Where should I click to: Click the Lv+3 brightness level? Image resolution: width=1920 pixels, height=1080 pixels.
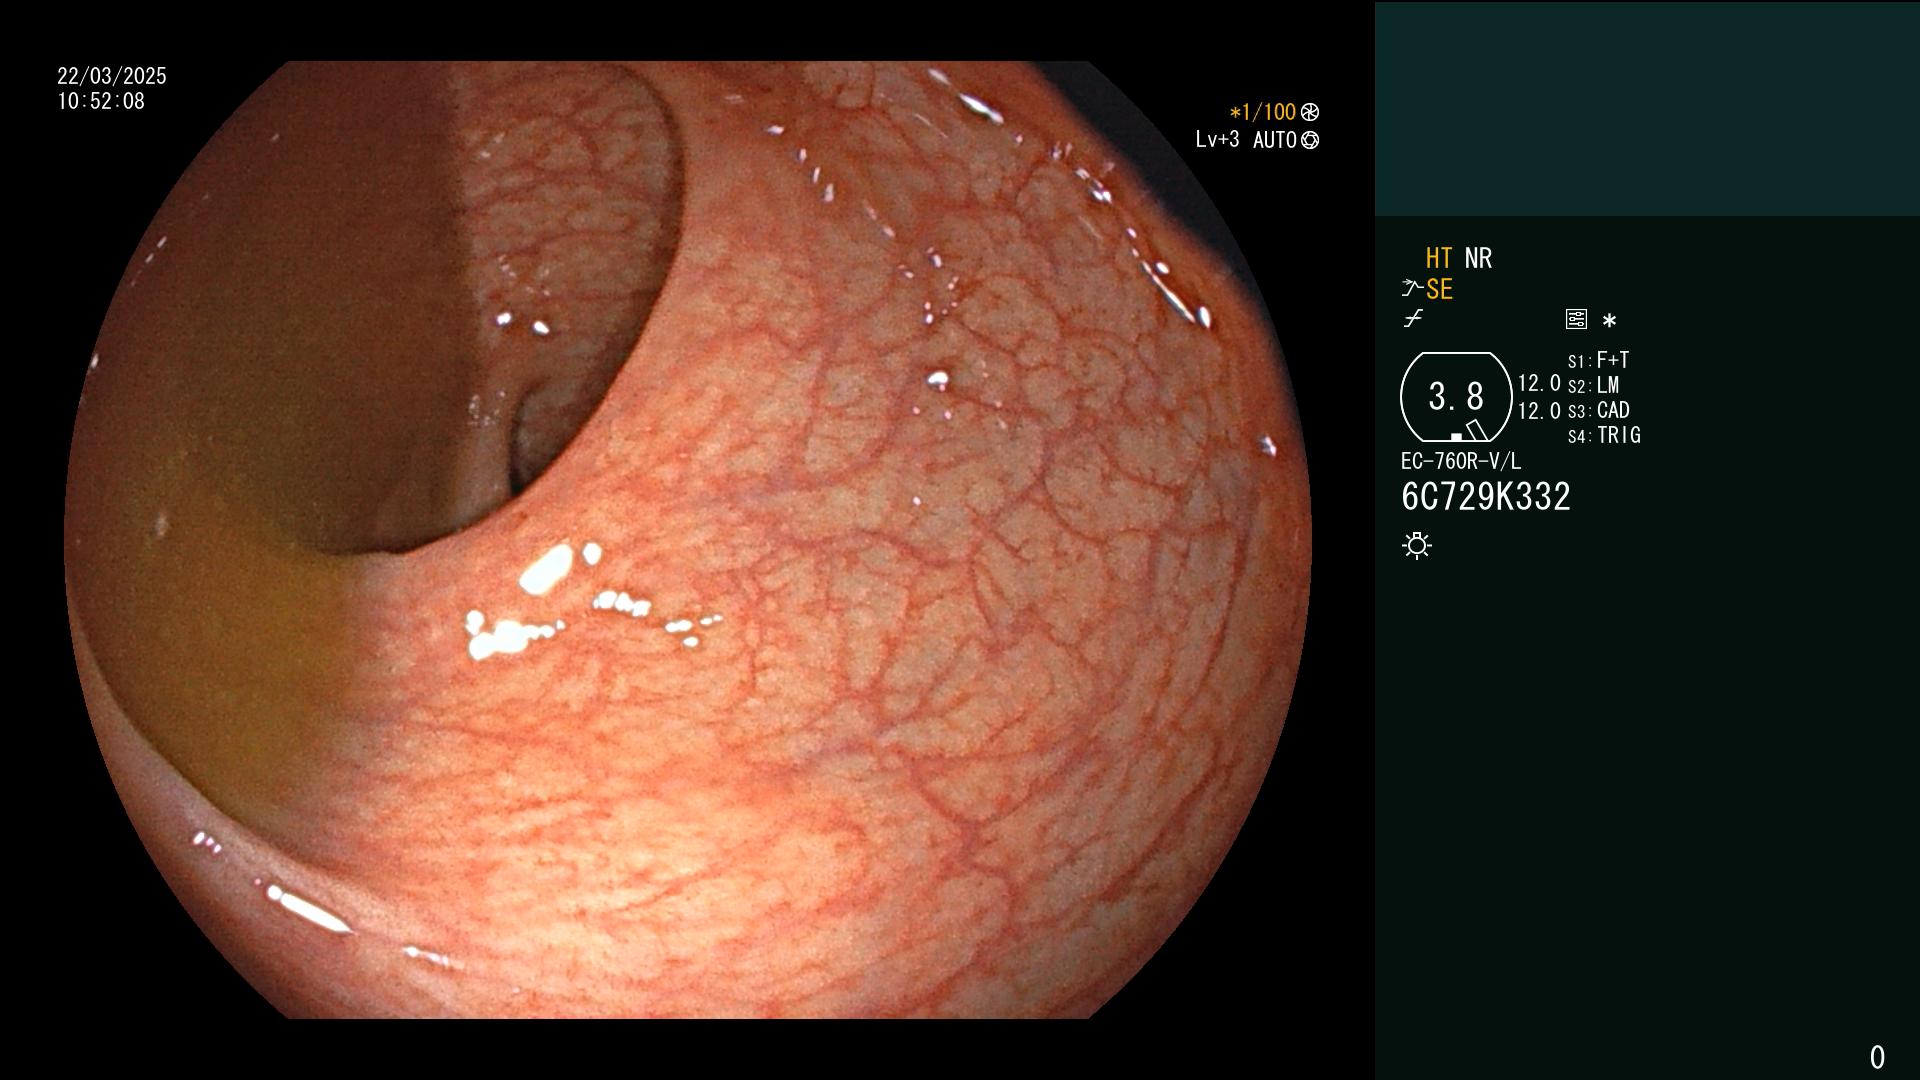(1217, 140)
